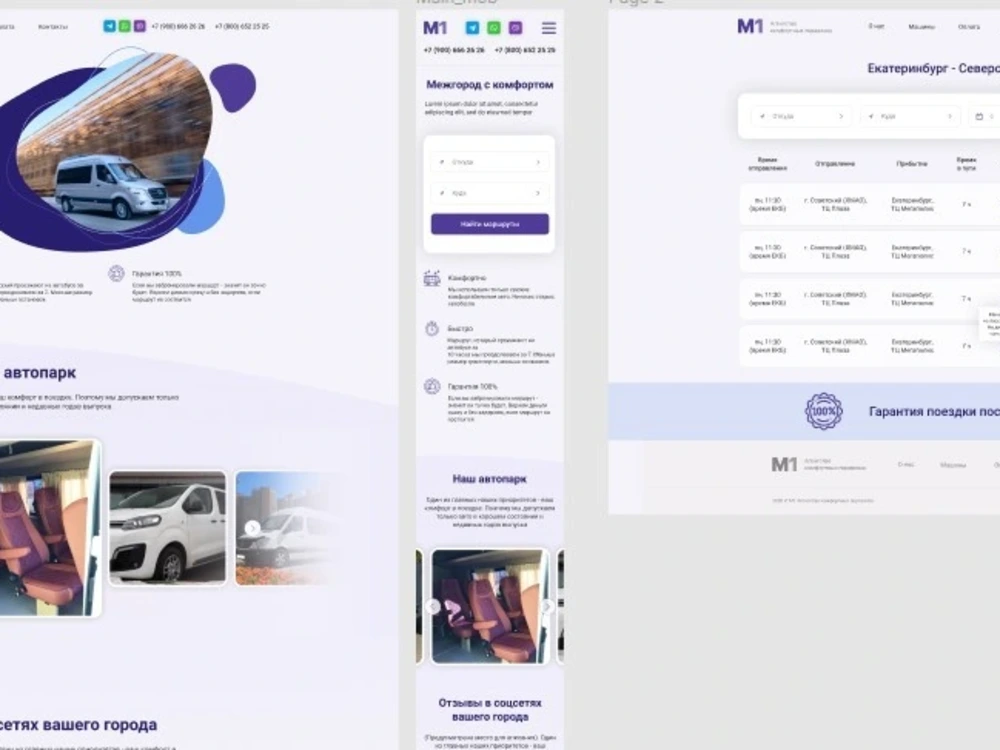1000x750 pixels.
Task: Click the M1 logo in Page 2 header
Action: point(750,26)
